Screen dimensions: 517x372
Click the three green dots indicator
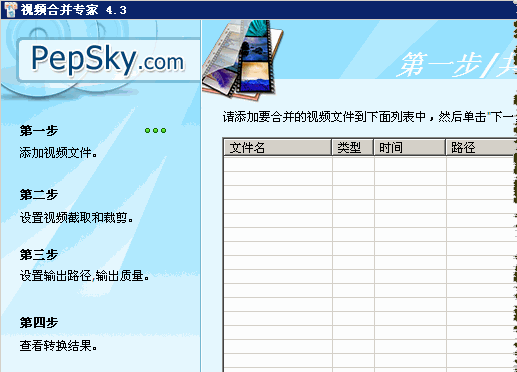155,131
